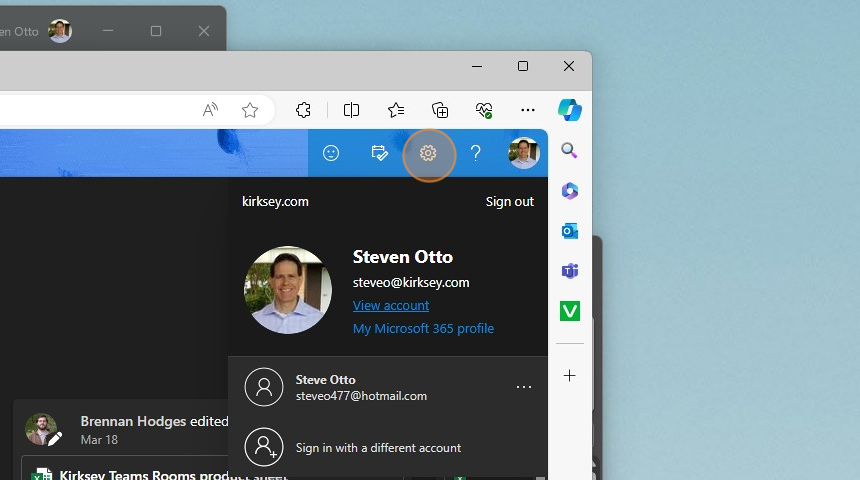
Task: Open the View account link
Action: [x=391, y=305]
